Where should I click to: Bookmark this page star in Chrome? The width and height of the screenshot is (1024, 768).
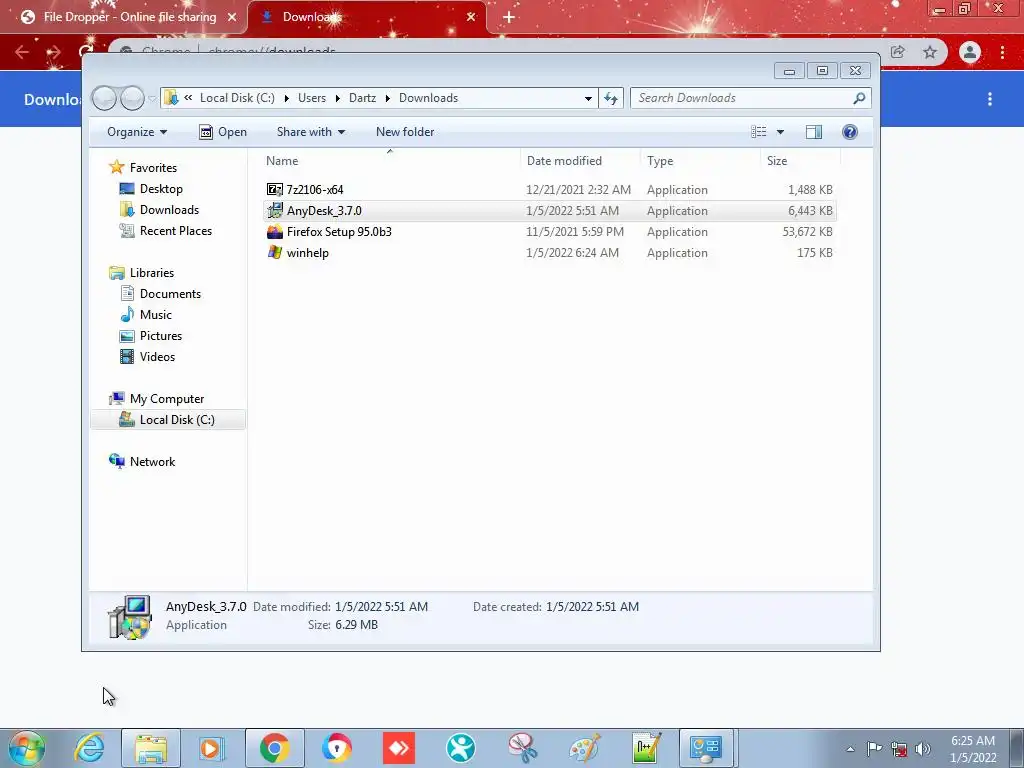click(x=930, y=52)
